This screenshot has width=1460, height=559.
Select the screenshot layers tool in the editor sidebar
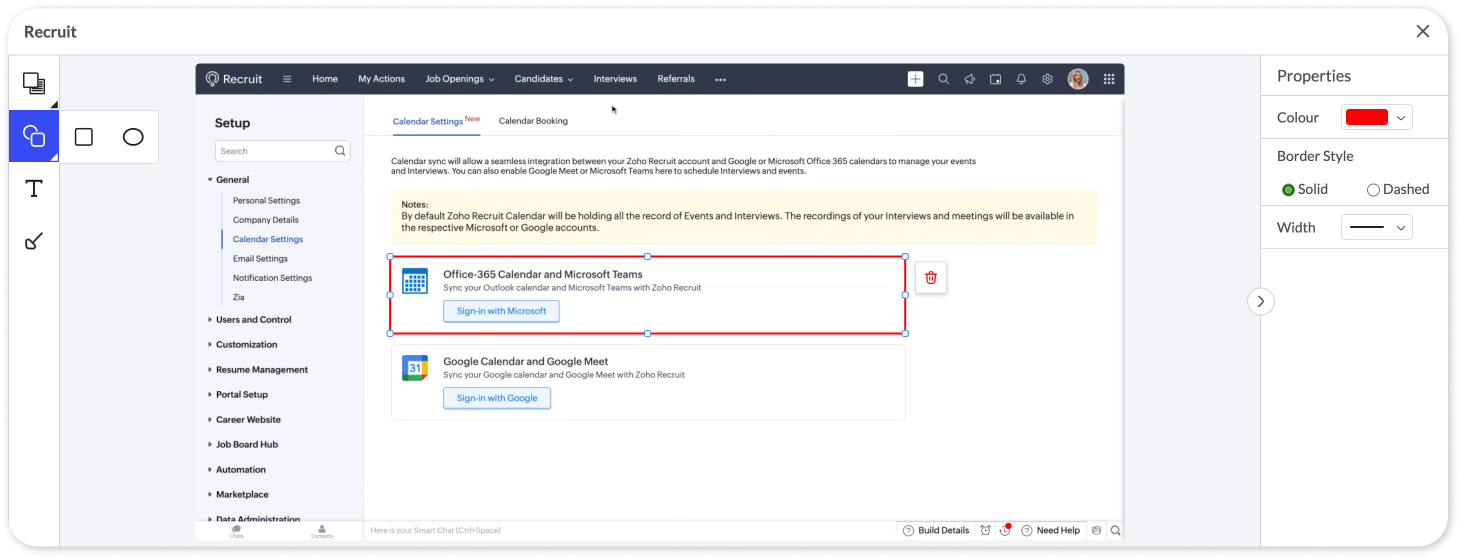pos(34,84)
